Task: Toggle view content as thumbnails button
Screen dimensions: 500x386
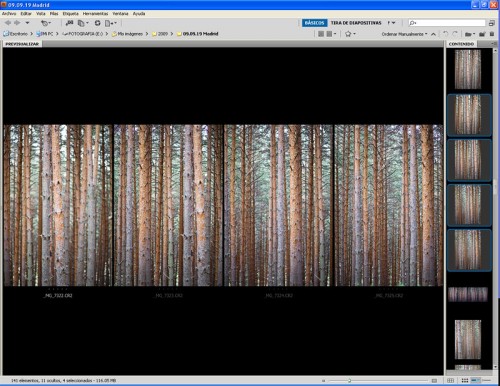Action: pyautogui.click(x=465, y=380)
